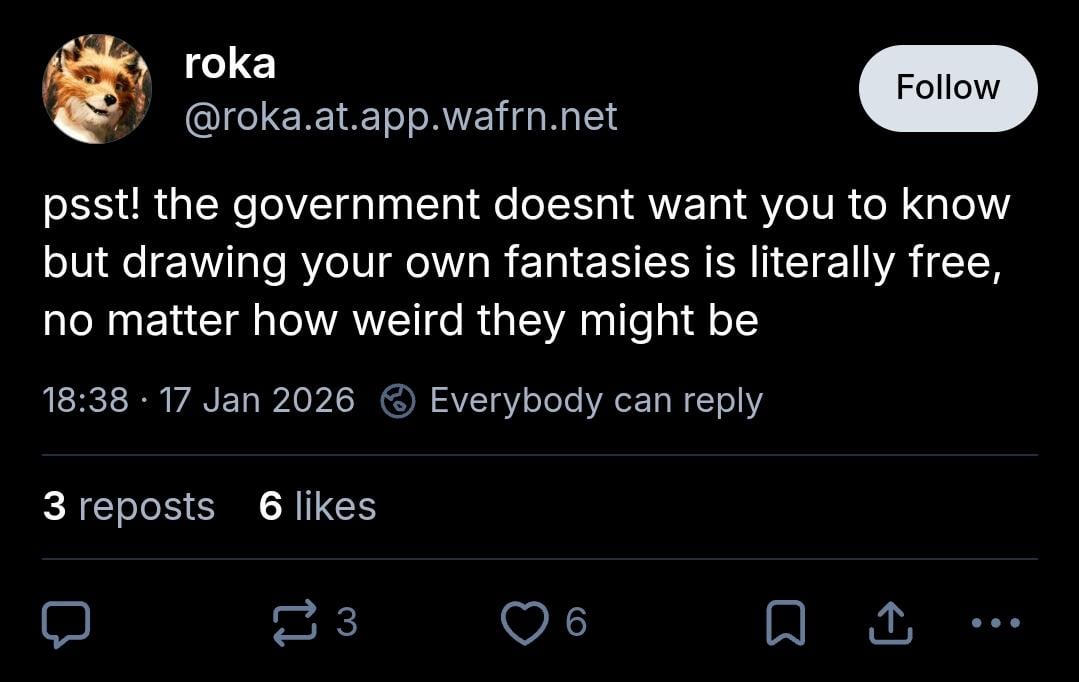The height and width of the screenshot is (682, 1079).
Task: View the list of 3 reposts
Action: tap(129, 507)
